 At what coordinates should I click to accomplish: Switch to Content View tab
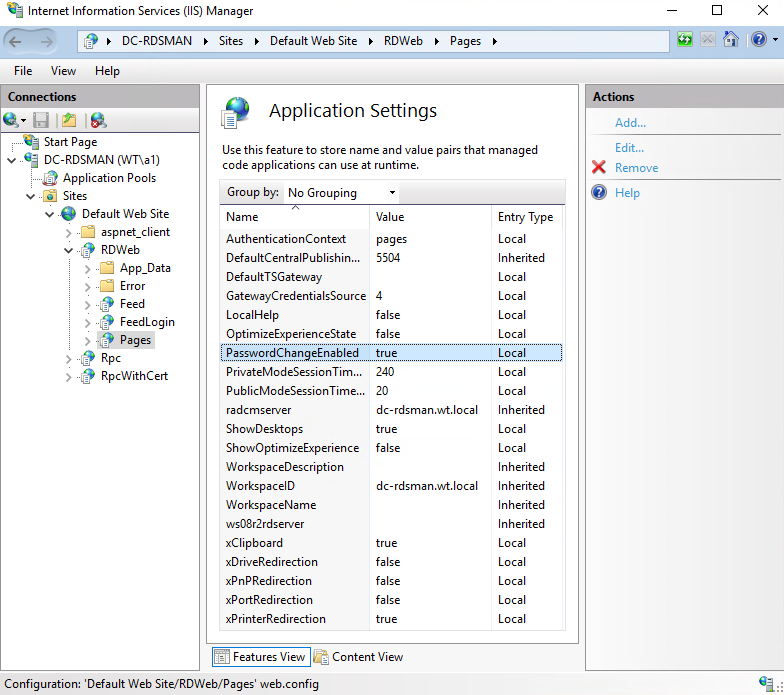click(358, 657)
